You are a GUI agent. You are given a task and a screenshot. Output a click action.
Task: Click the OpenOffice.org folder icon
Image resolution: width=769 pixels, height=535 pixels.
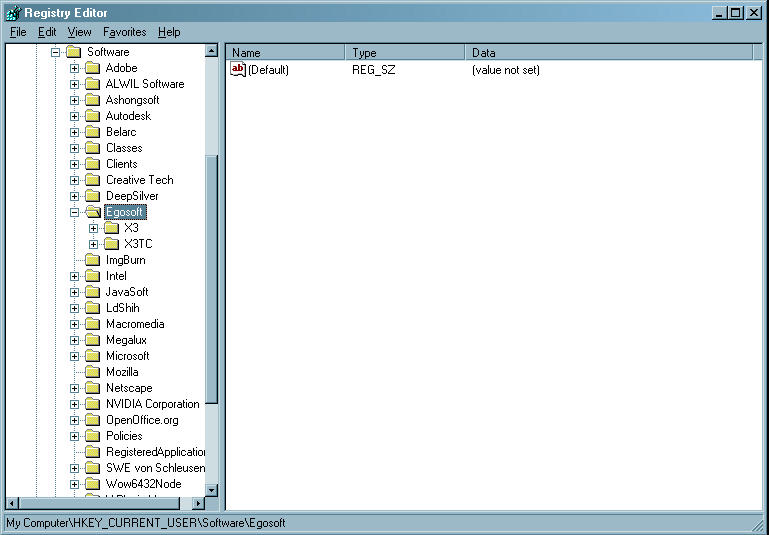coord(93,420)
